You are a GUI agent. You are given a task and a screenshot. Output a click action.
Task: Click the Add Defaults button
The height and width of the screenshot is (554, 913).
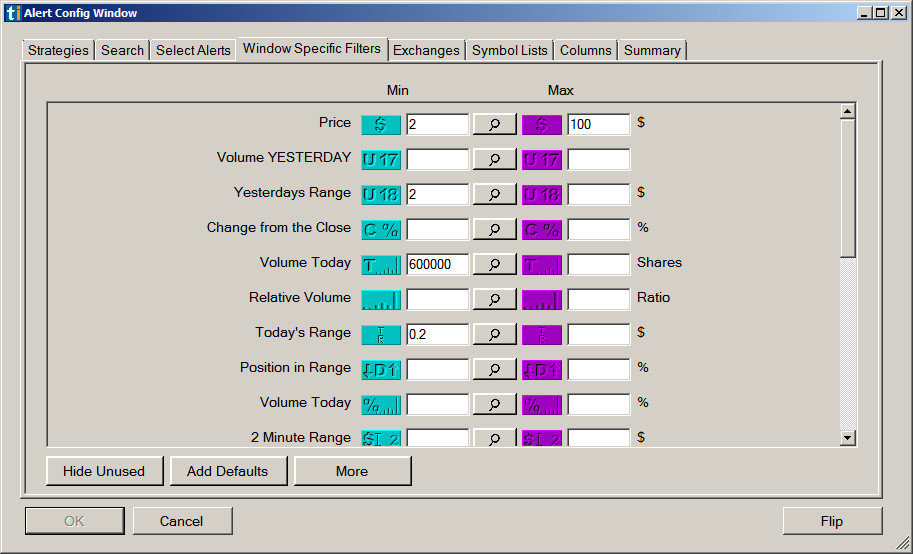point(228,471)
